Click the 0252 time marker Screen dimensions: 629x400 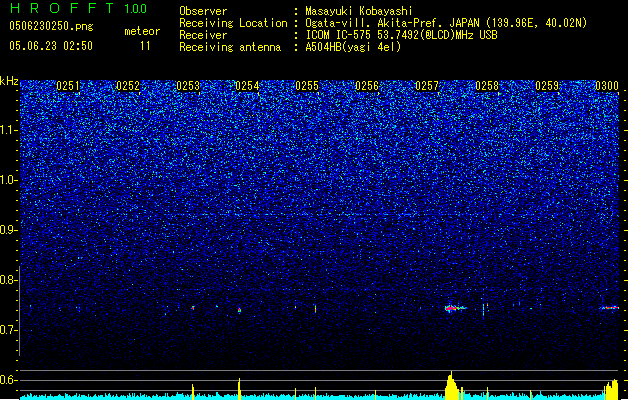pos(128,86)
